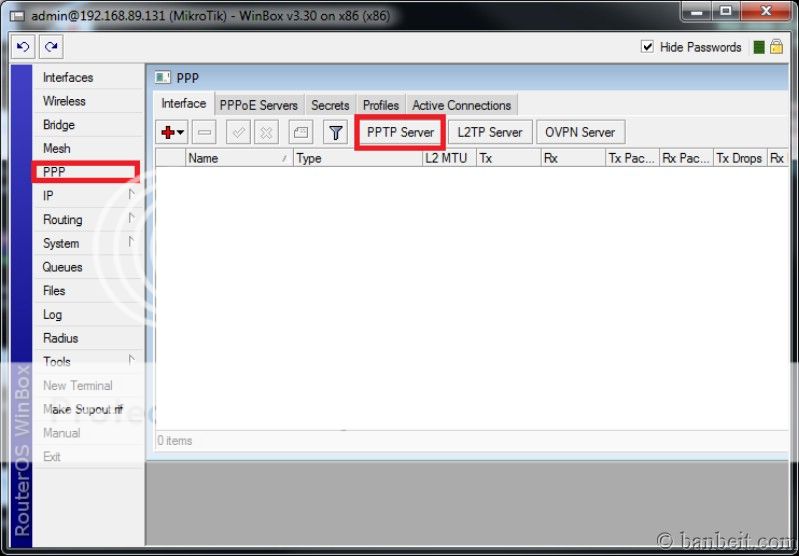The width and height of the screenshot is (799, 556).
Task: Toggle the Hide Passwords checkbox
Action: [x=647, y=47]
